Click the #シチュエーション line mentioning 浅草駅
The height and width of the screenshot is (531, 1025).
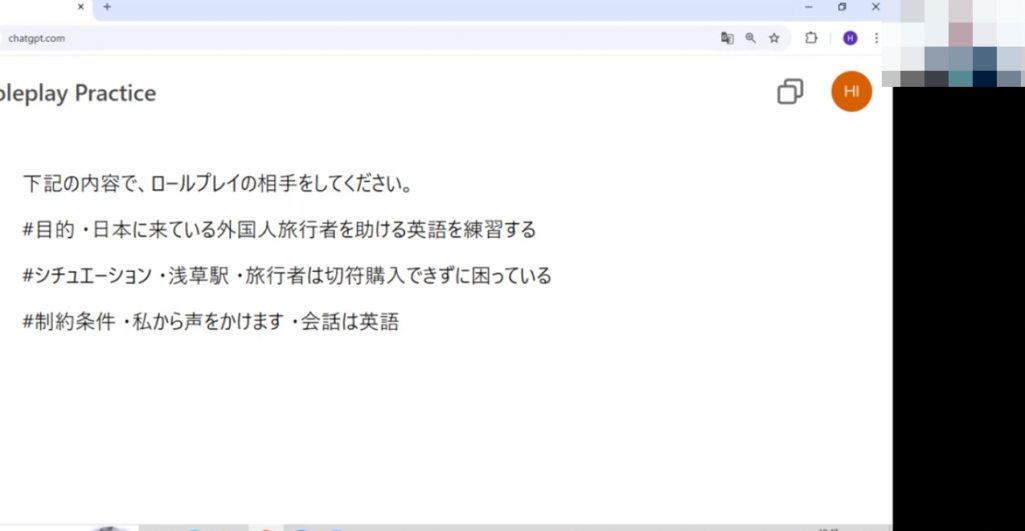coord(287,275)
